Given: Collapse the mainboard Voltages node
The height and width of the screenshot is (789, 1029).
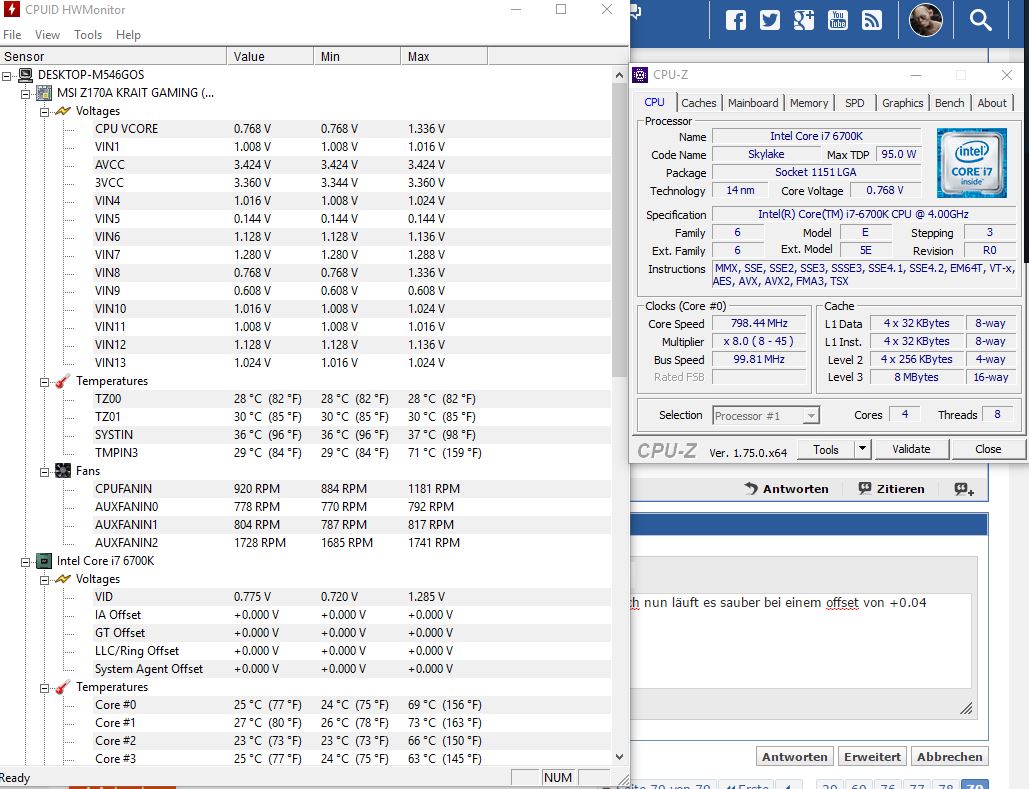Looking at the screenshot, I should 45,112.
